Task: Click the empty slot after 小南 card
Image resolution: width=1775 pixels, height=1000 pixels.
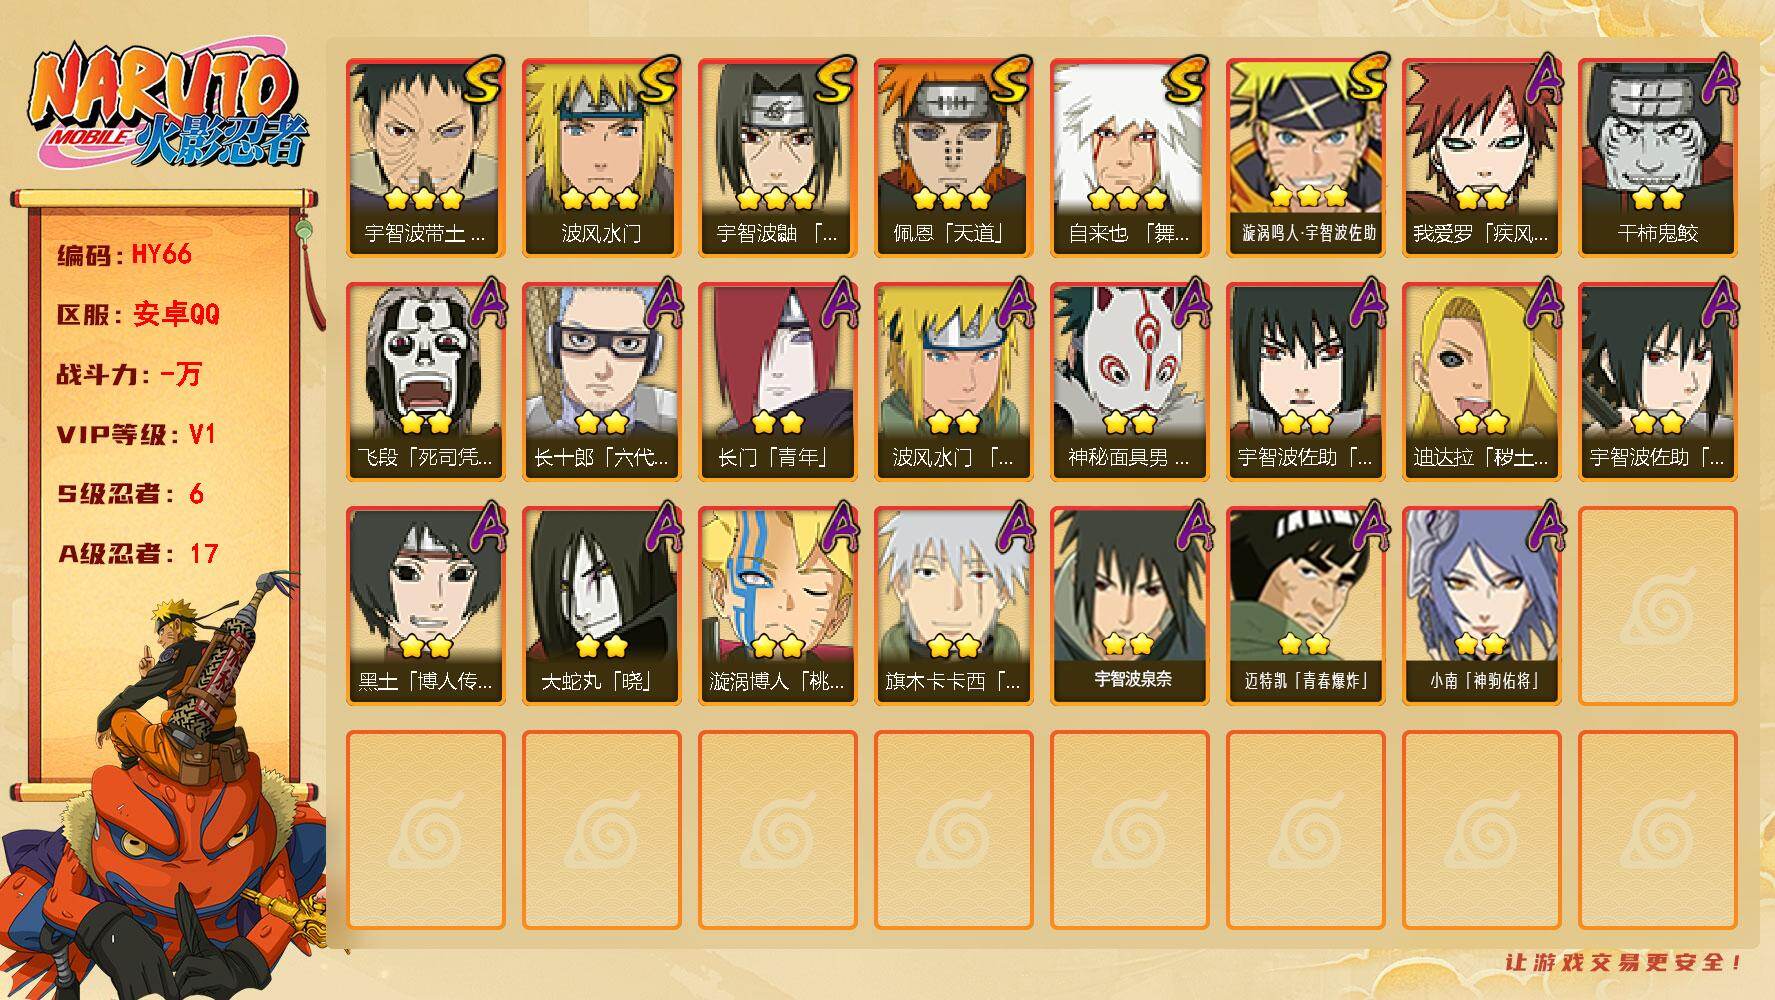Action: coord(1657,606)
